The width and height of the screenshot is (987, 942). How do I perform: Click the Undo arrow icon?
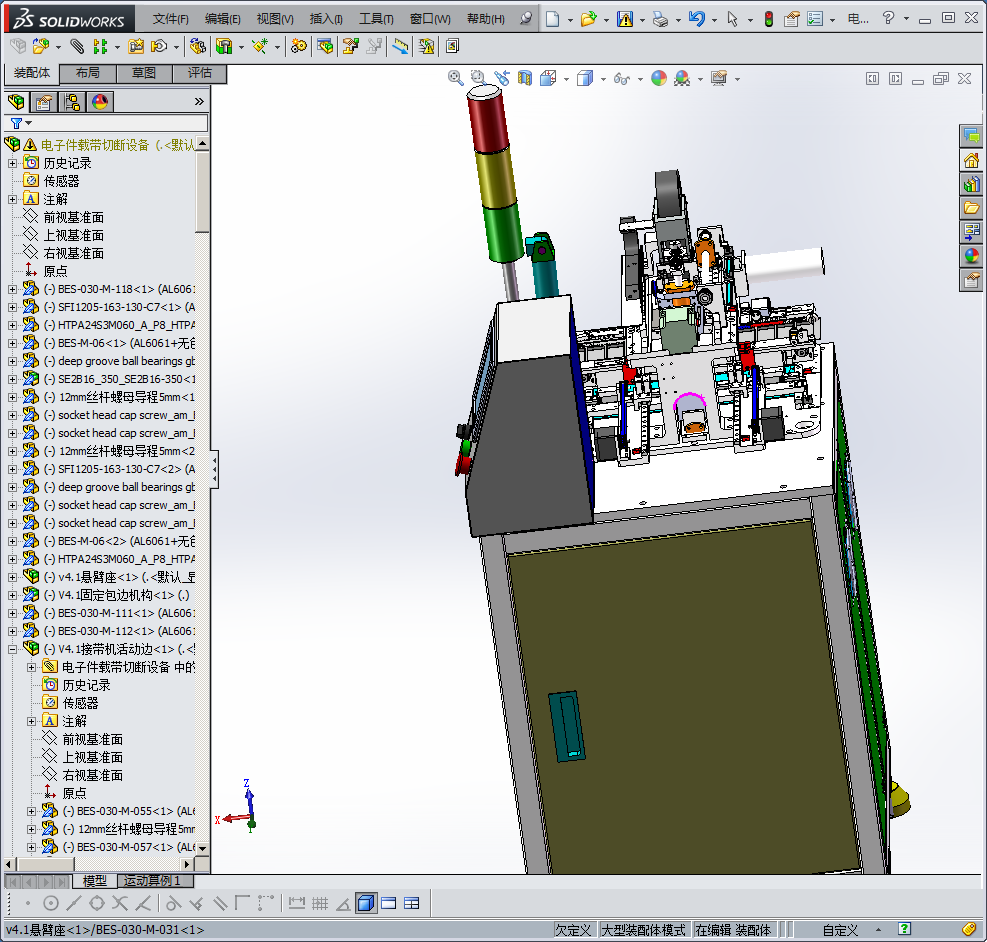click(696, 19)
